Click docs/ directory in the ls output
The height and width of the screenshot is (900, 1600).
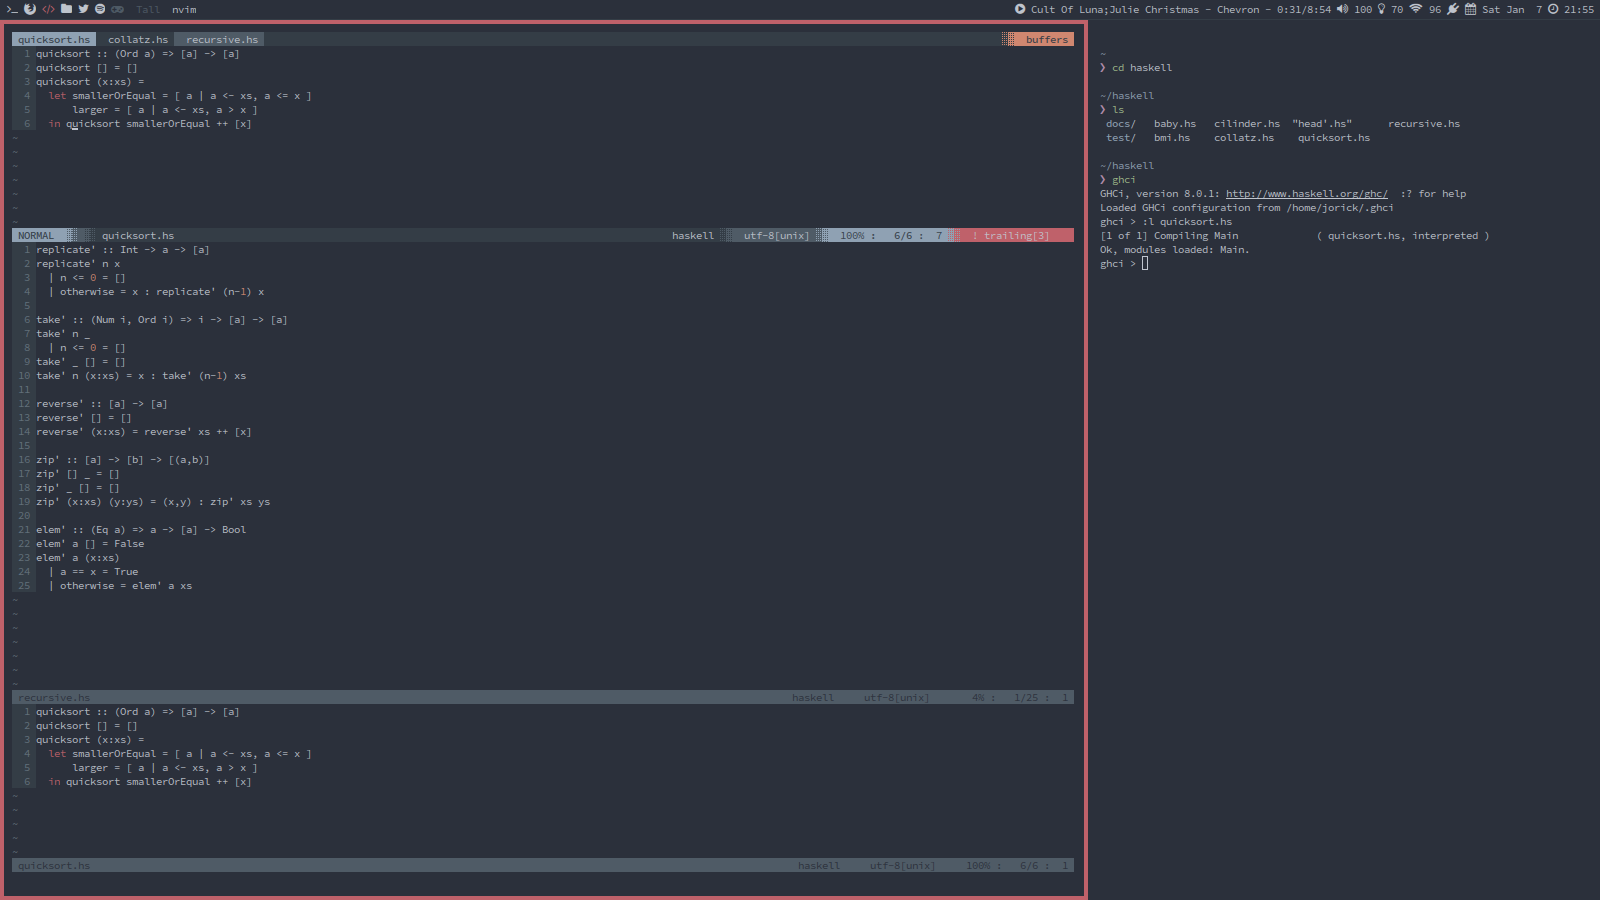[x=1121, y=124]
